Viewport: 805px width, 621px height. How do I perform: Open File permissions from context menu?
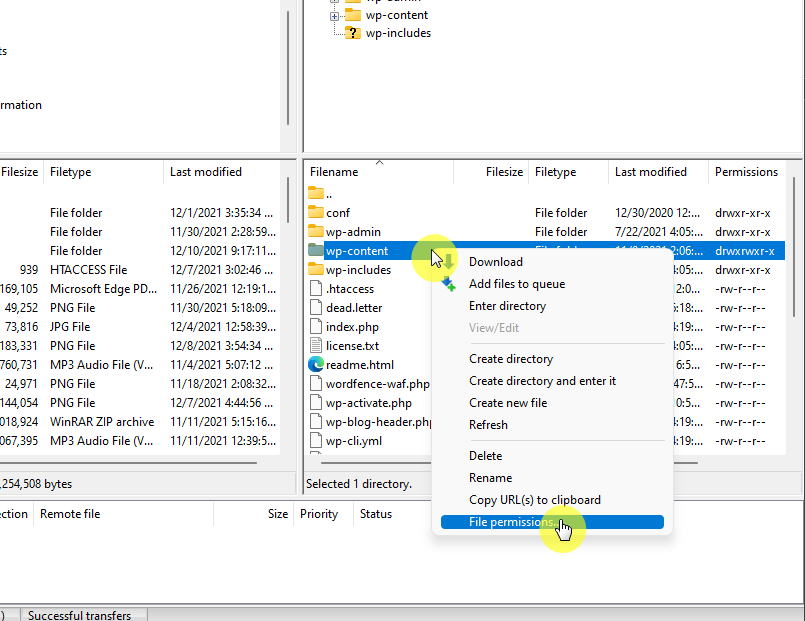552,522
